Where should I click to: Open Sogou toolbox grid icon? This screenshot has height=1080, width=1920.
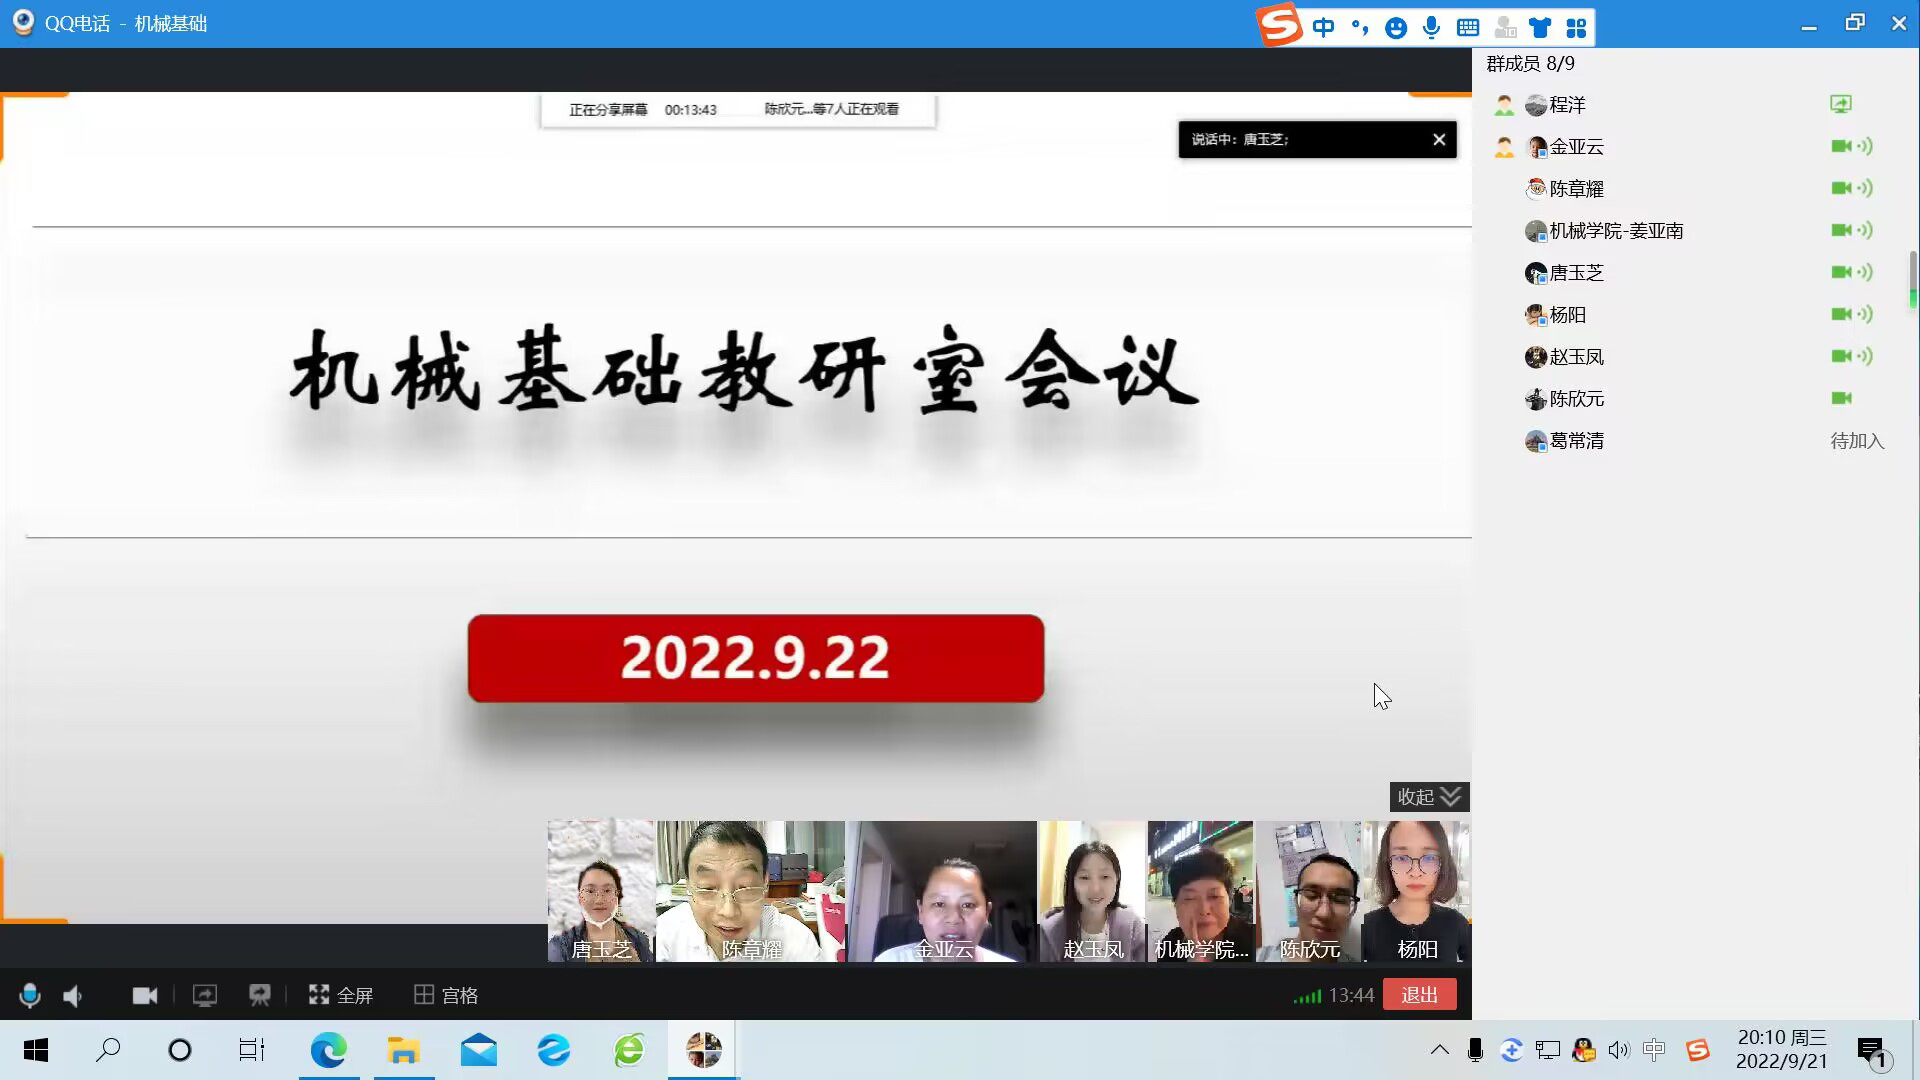pyautogui.click(x=1576, y=27)
